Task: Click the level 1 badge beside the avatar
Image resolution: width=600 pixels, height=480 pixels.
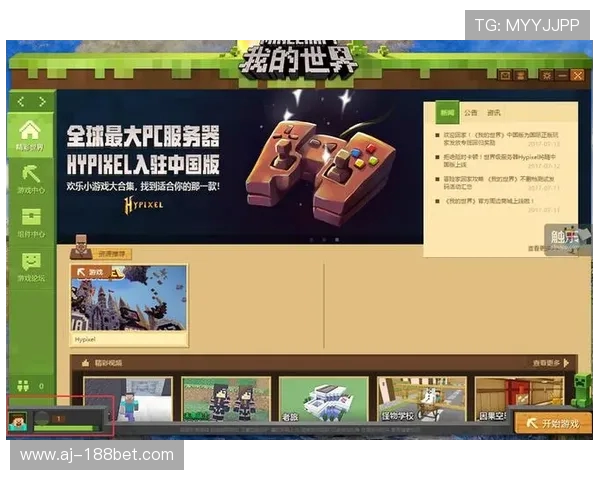Action: pyautogui.click(x=59, y=419)
